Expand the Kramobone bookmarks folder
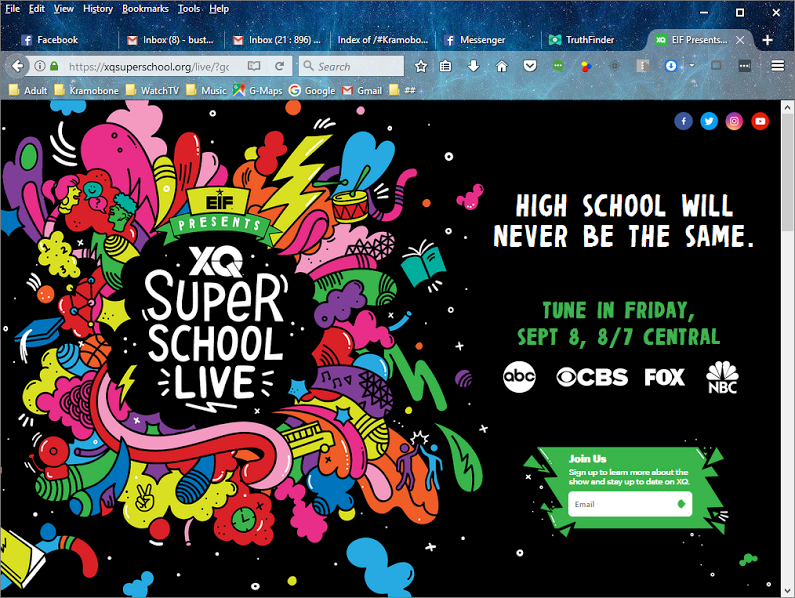795x598 pixels. [x=87, y=90]
